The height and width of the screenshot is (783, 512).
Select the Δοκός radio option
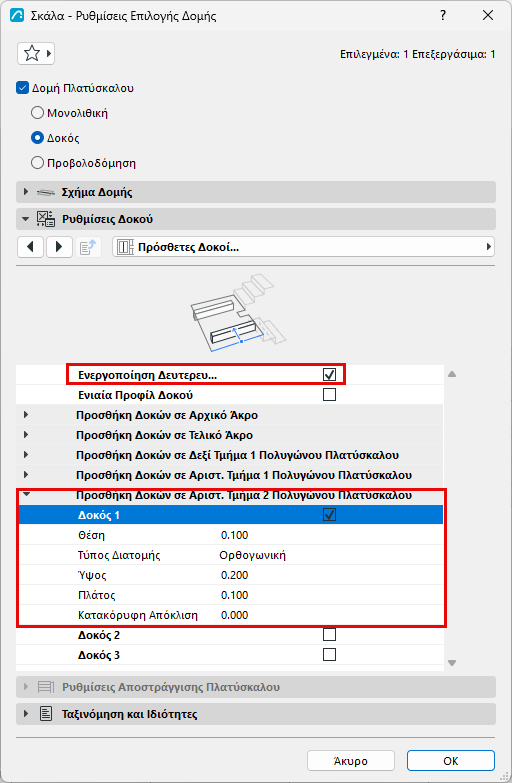(x=37, y=138)
